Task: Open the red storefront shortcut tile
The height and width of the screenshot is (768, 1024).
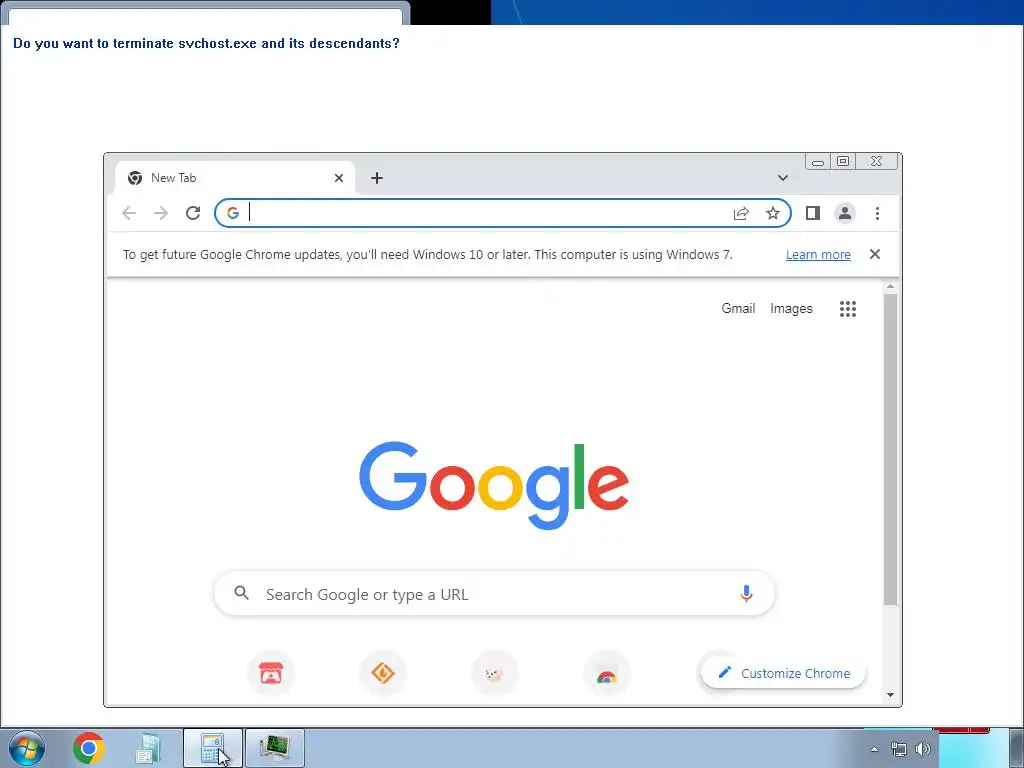Action: tap(271, 673)
